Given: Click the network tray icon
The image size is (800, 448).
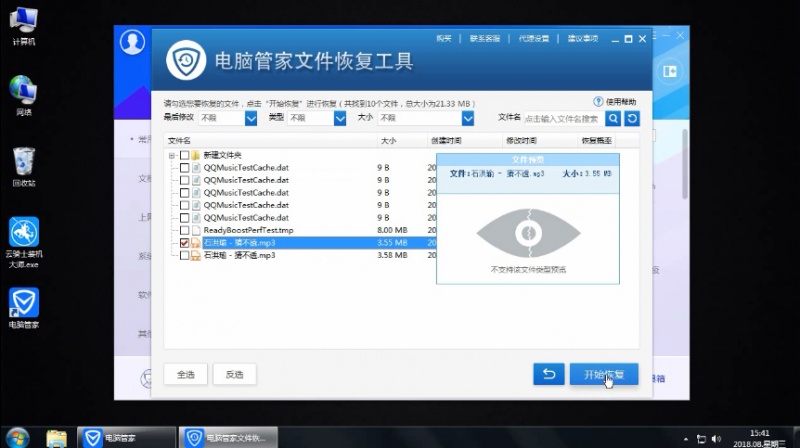Looking at the screenshot, I should (701, 439).
